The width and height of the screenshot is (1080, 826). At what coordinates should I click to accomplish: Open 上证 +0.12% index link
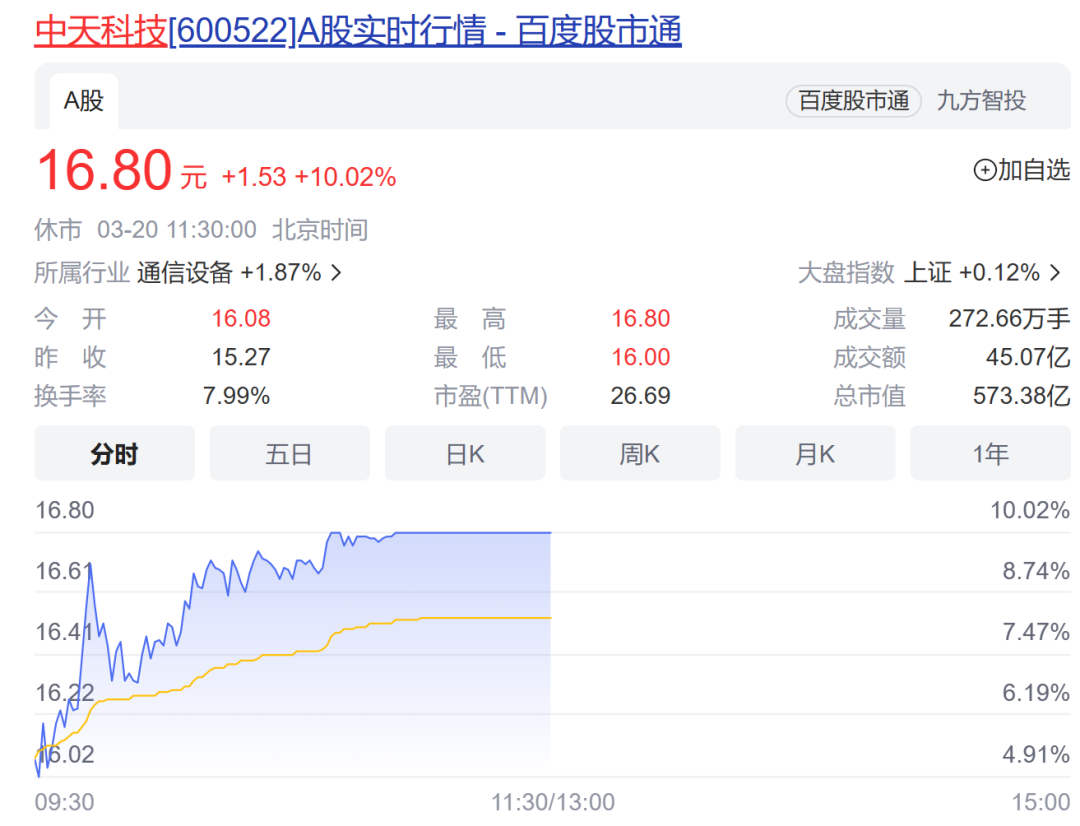(972, 273)
